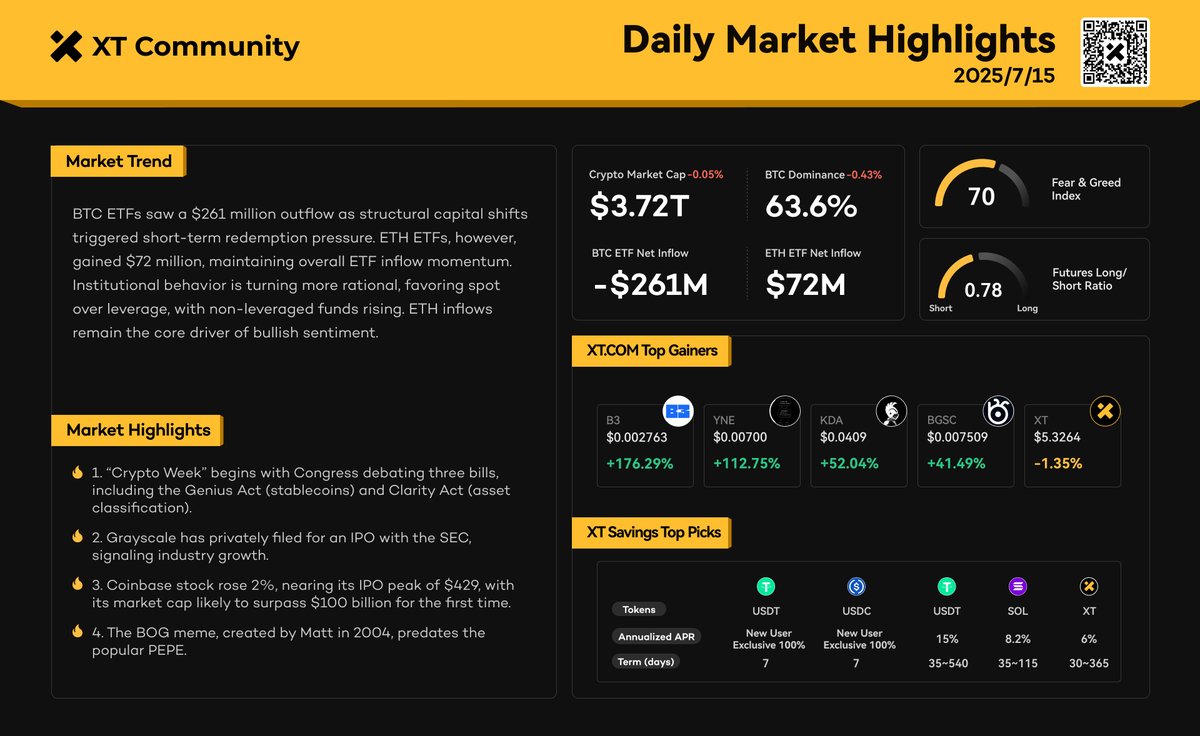
Task: Click the KDA token icon
Action: 892,411
